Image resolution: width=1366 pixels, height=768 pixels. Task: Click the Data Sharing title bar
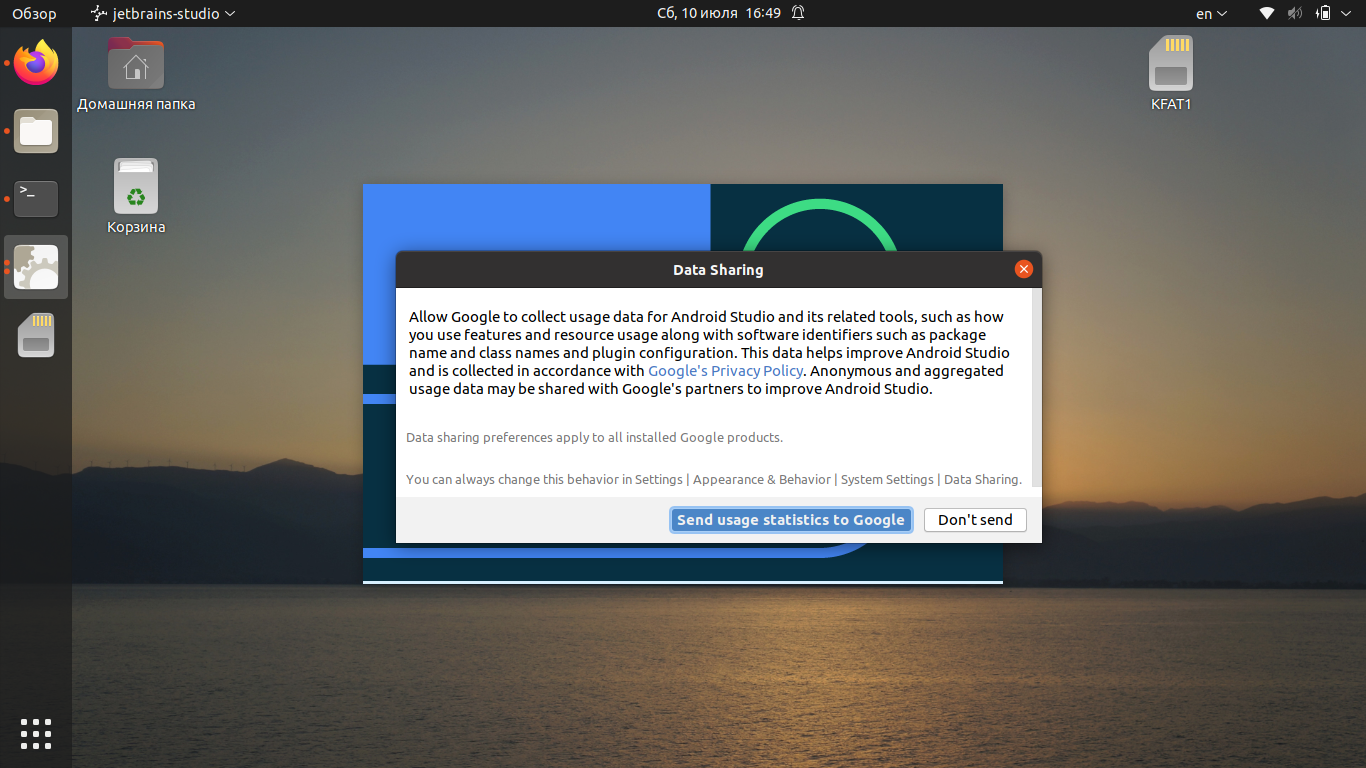tap(718, 270)
